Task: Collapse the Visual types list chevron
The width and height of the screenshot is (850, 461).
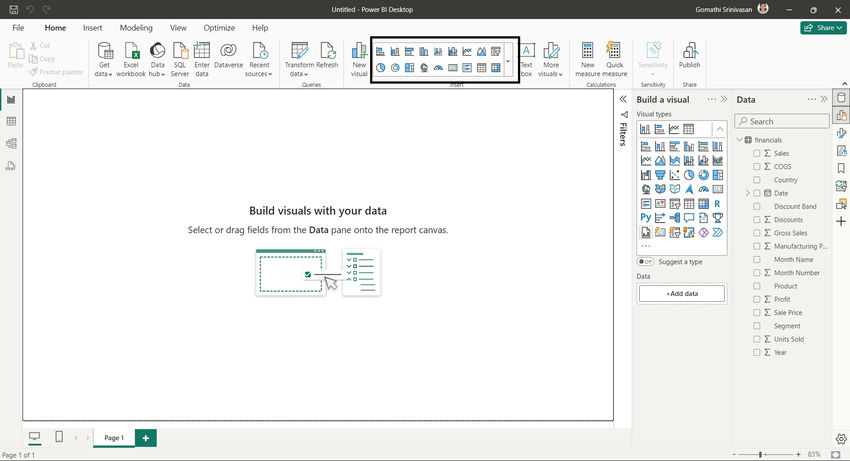Action: [x=719, y=129]
